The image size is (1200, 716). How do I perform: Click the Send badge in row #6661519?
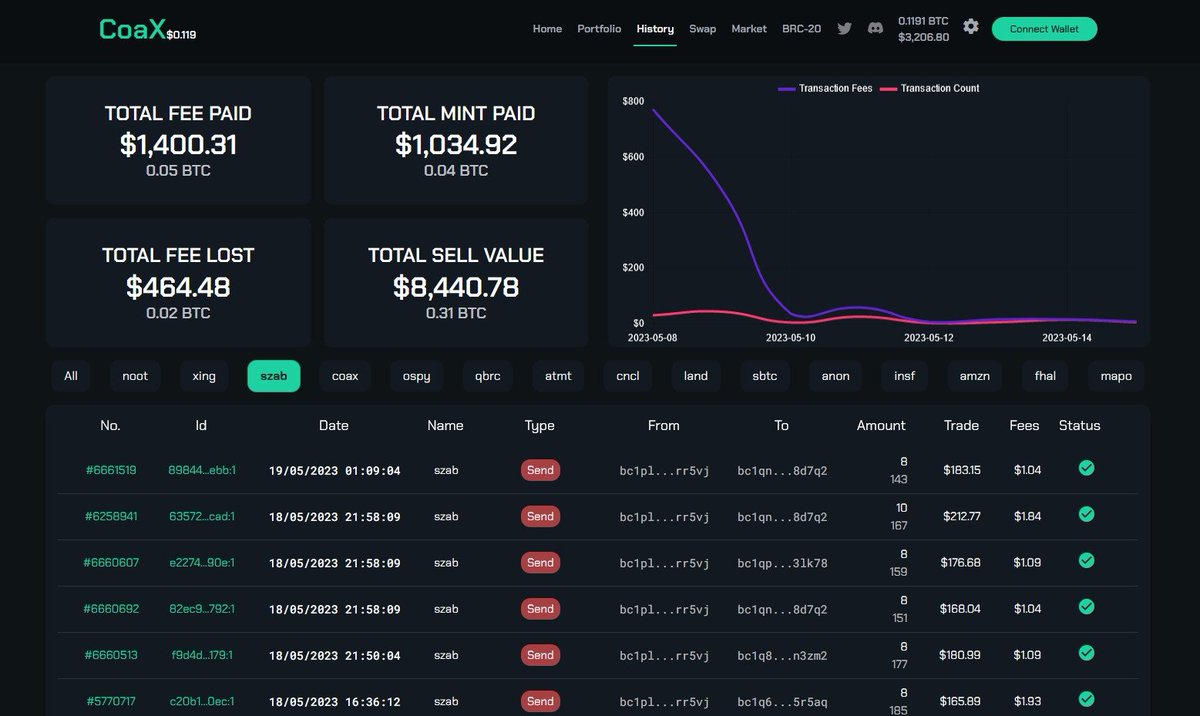coord(540,470)
